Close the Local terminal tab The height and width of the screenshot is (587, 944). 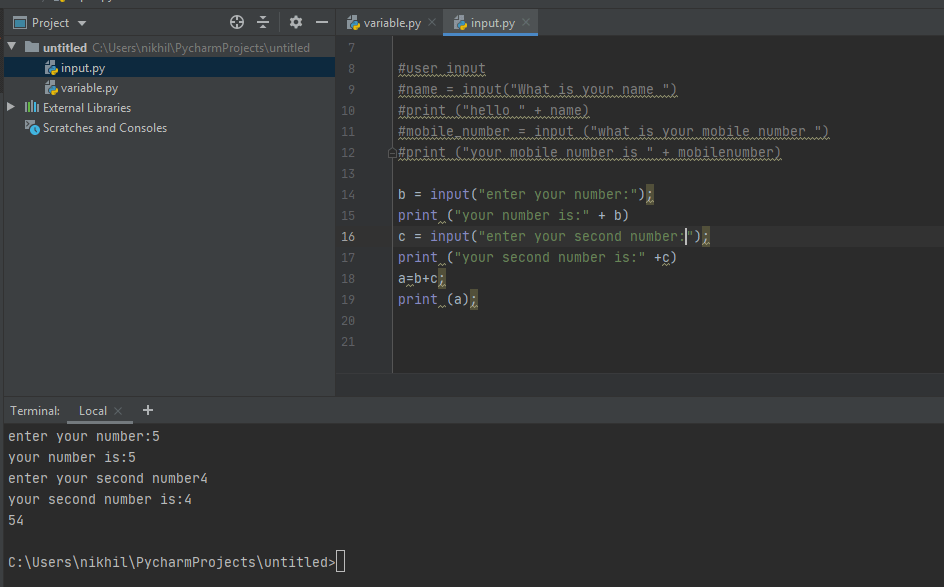tap(118, 411)
